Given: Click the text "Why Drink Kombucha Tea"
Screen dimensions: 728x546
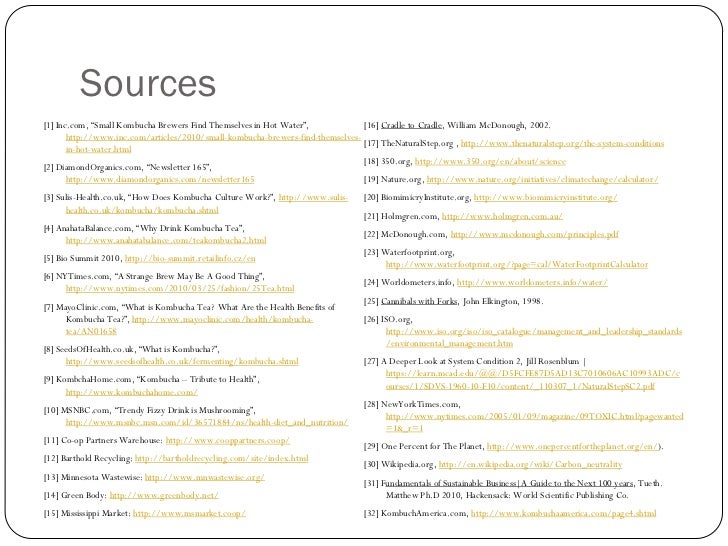Looking at the screenshot, I should coord(190,228).
